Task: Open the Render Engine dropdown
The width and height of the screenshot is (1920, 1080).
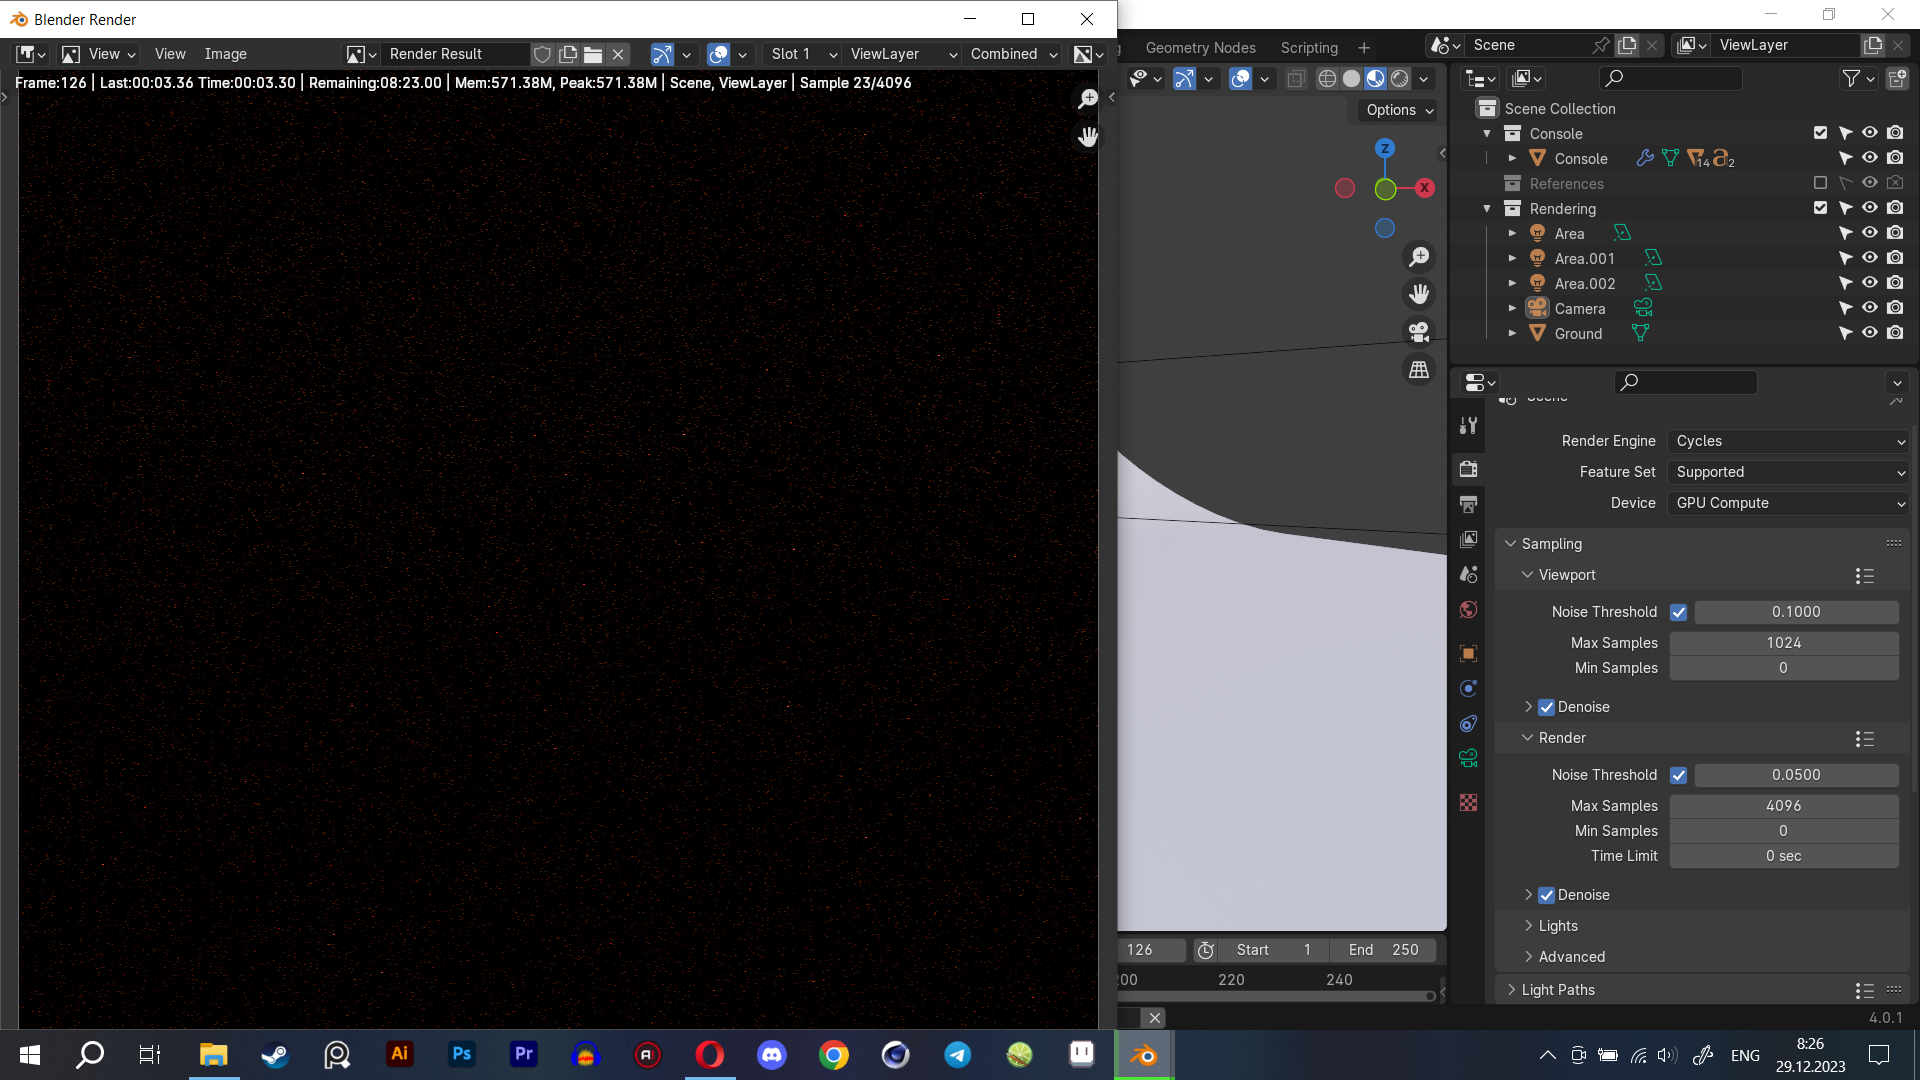Action: [x=1789, y=441]
